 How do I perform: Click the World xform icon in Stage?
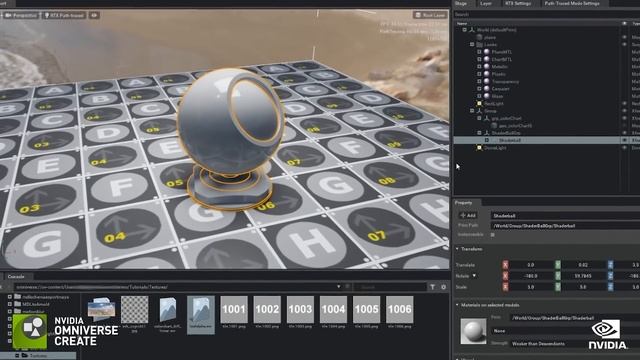click(472, 30)
